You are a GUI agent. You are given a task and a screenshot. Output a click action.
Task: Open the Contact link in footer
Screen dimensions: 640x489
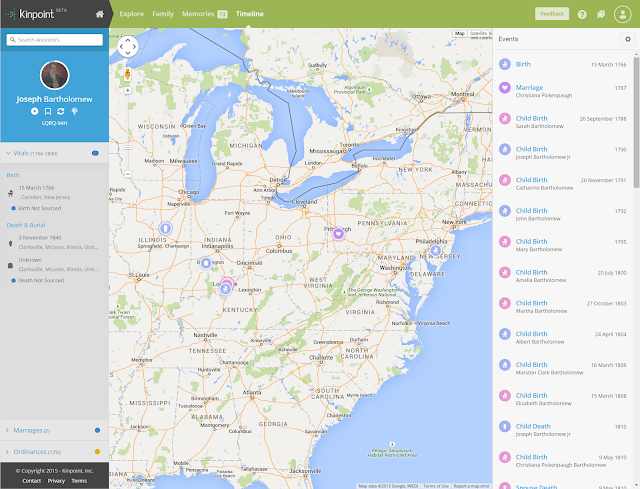[32, 481]
